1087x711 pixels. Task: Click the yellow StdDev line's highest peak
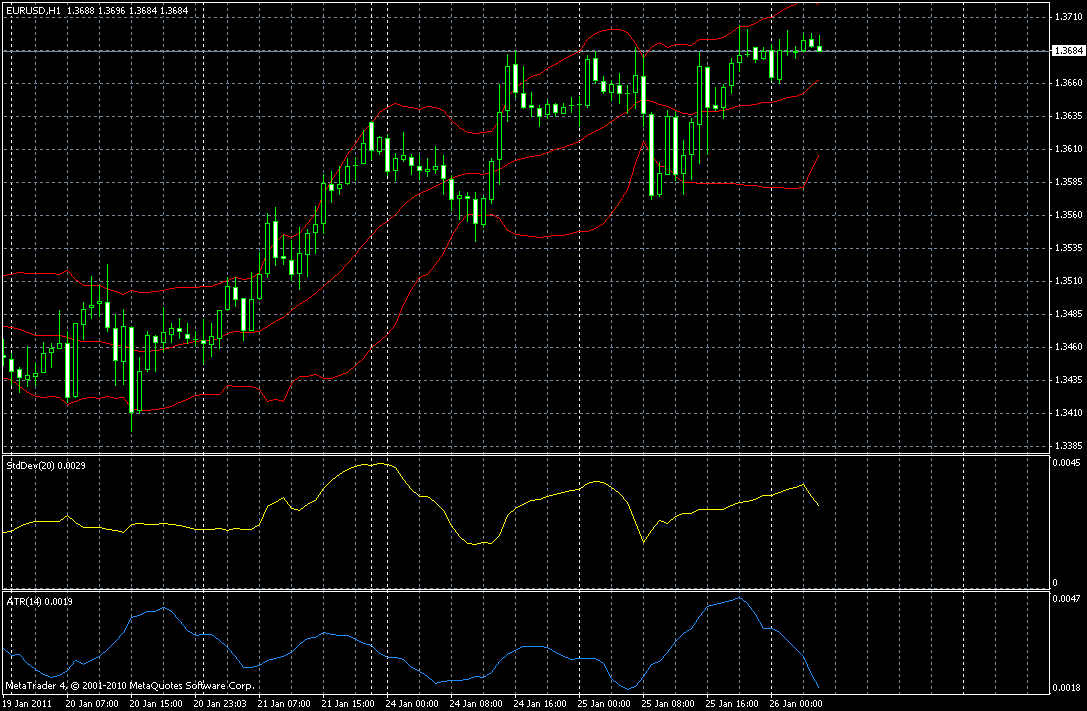pos(381,464)
